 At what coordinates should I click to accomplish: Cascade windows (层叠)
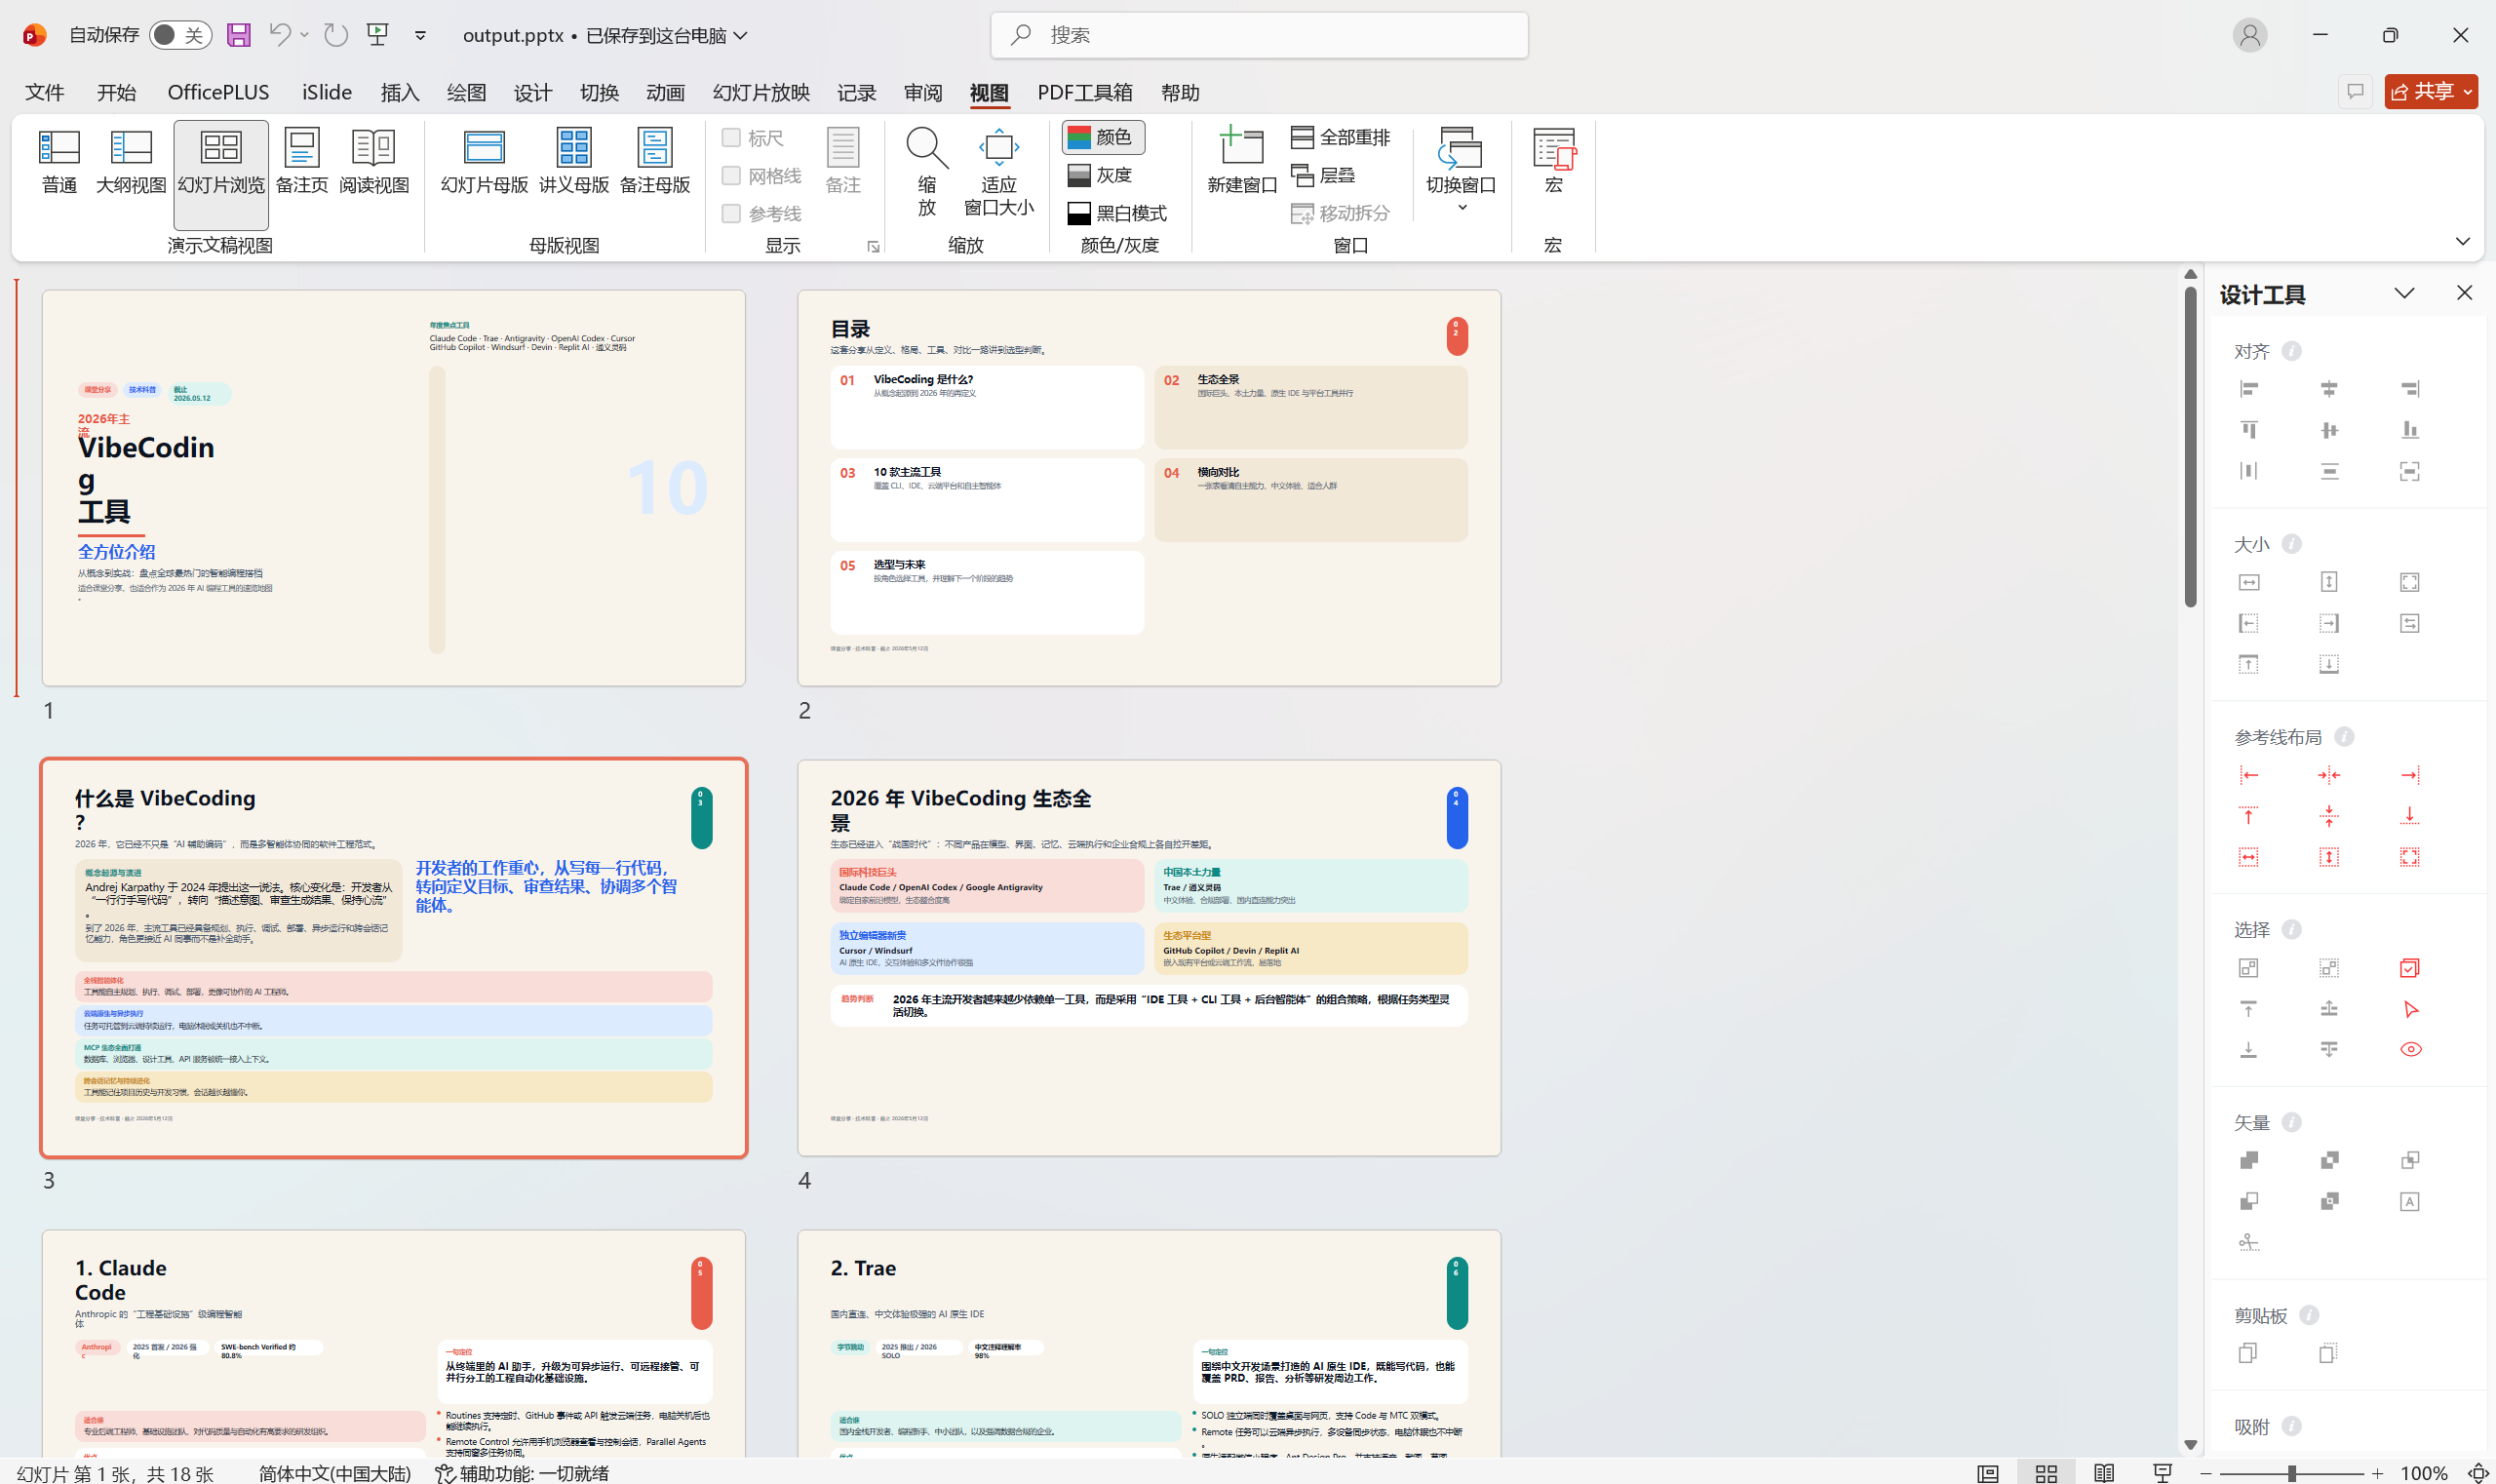coord(1324,175)
